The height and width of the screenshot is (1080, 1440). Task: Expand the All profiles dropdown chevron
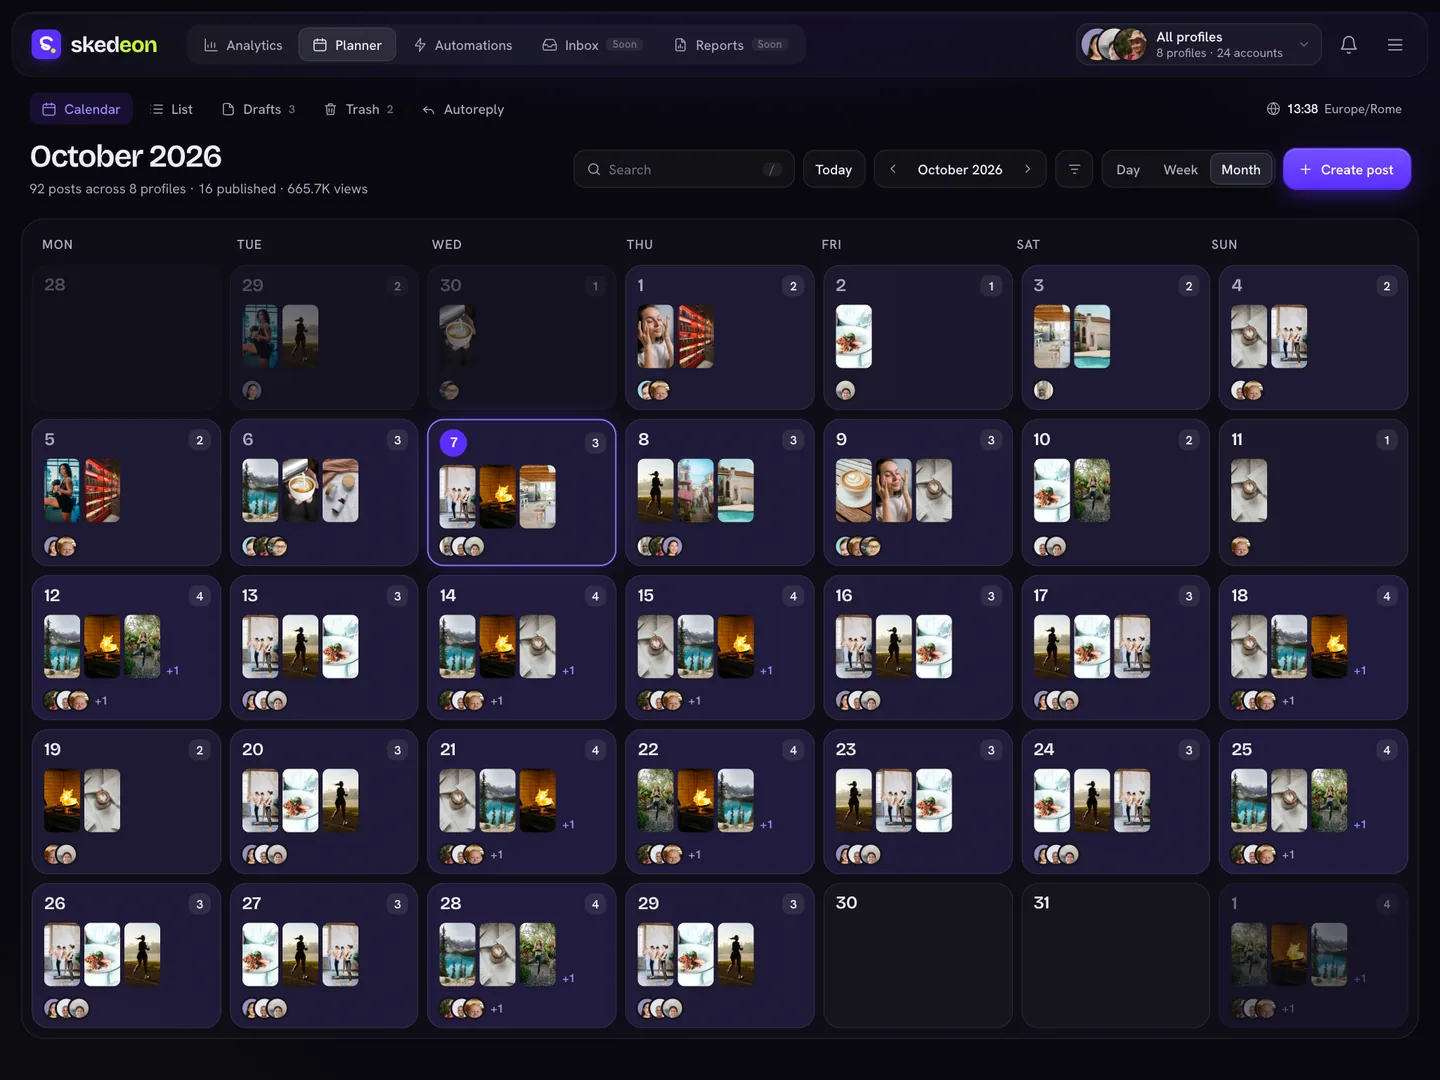1303,44
